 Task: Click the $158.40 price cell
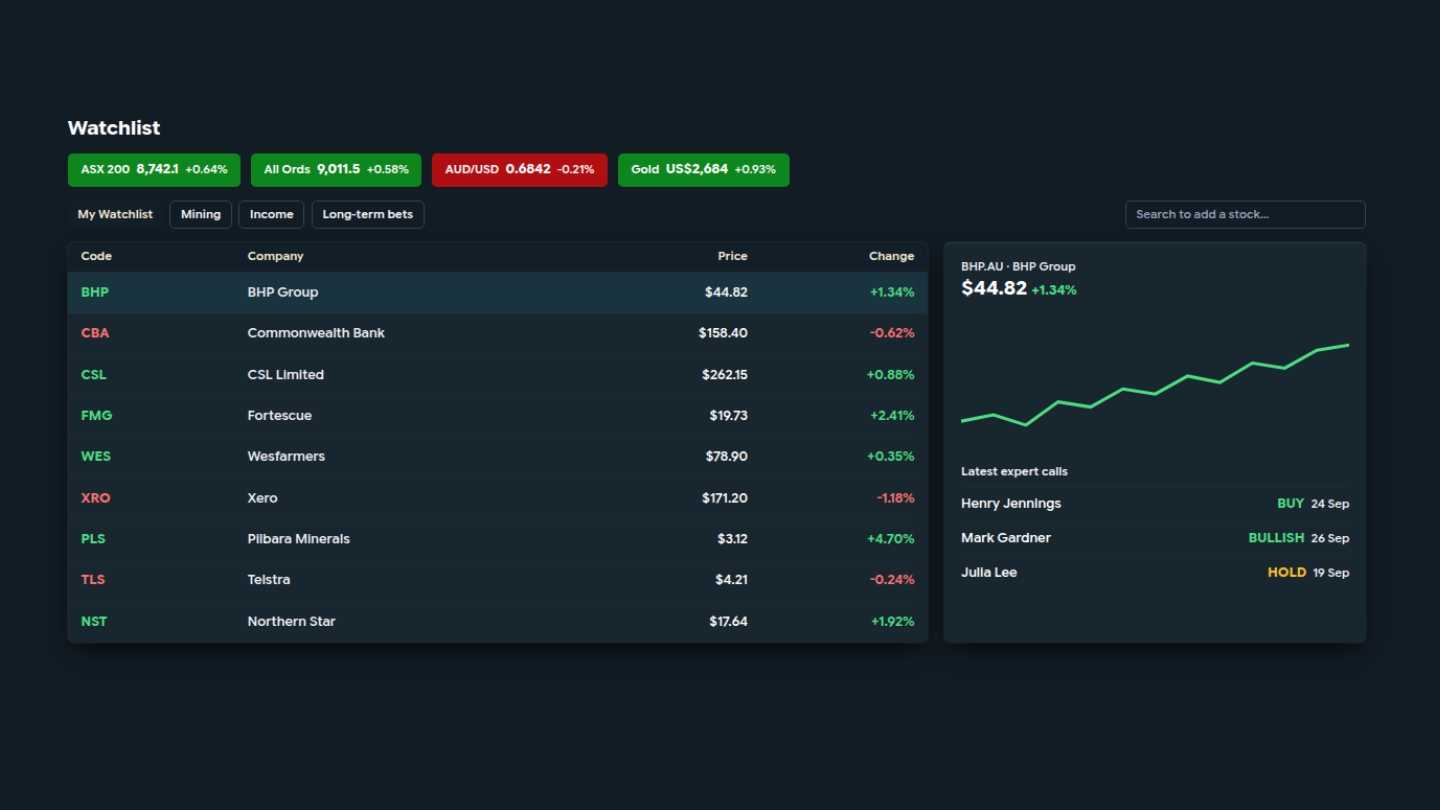pos(723,333)
